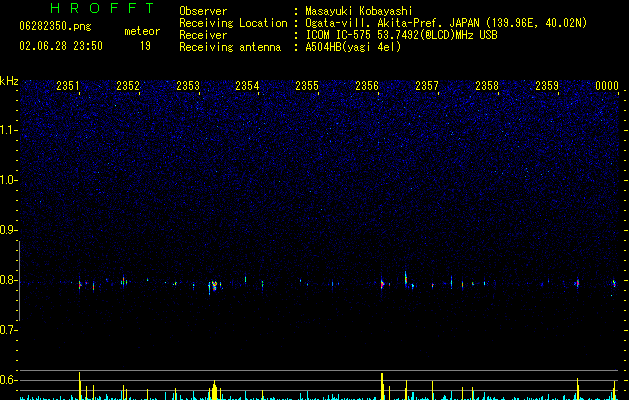629x400 pixels.
Task: Click the kHz axis unit label
Action: (x=9, y=81)
